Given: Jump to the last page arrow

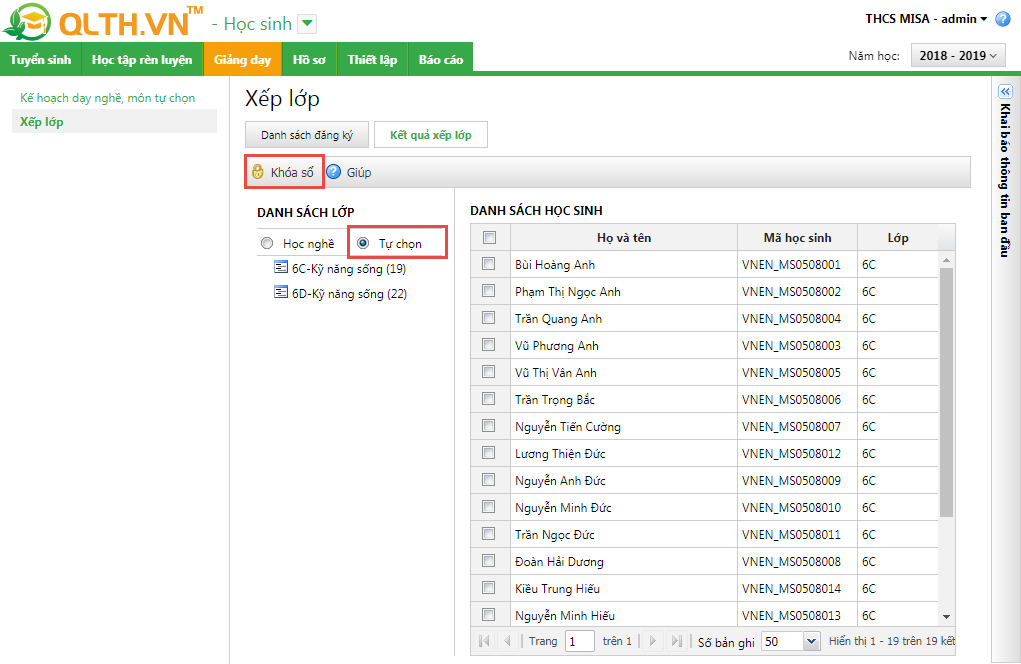Looking at the screenshot, I should [676, 641].
